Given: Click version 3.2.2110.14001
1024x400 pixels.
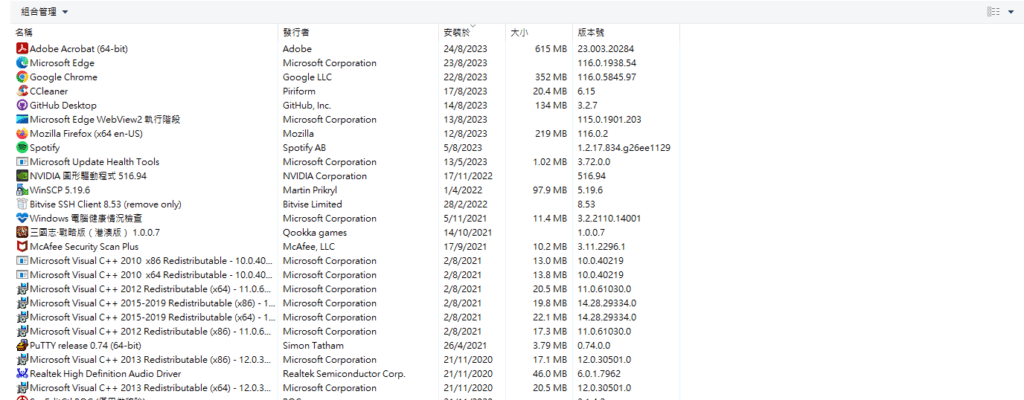Looking at the screenshot, I should coord(609,218).
